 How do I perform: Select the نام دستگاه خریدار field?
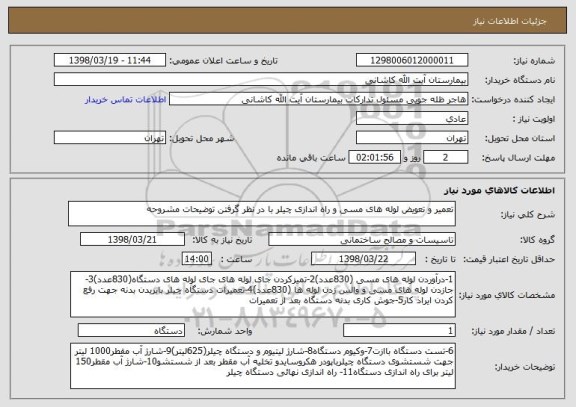coord(261,79)
